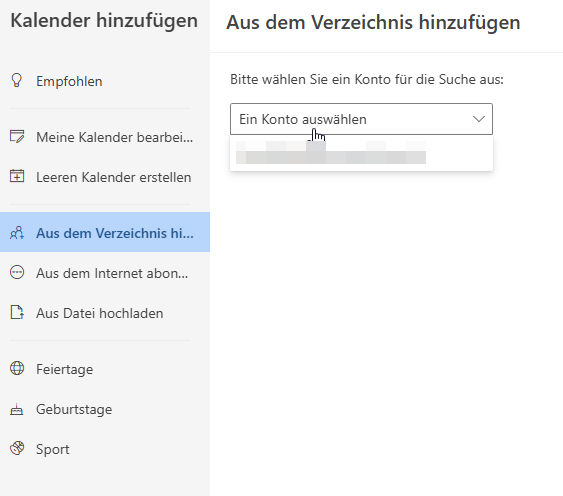This screenshot has width=563, height=496.
Task: Click the file upload icon for Aus Datei
Action: (x=17, y=313)
